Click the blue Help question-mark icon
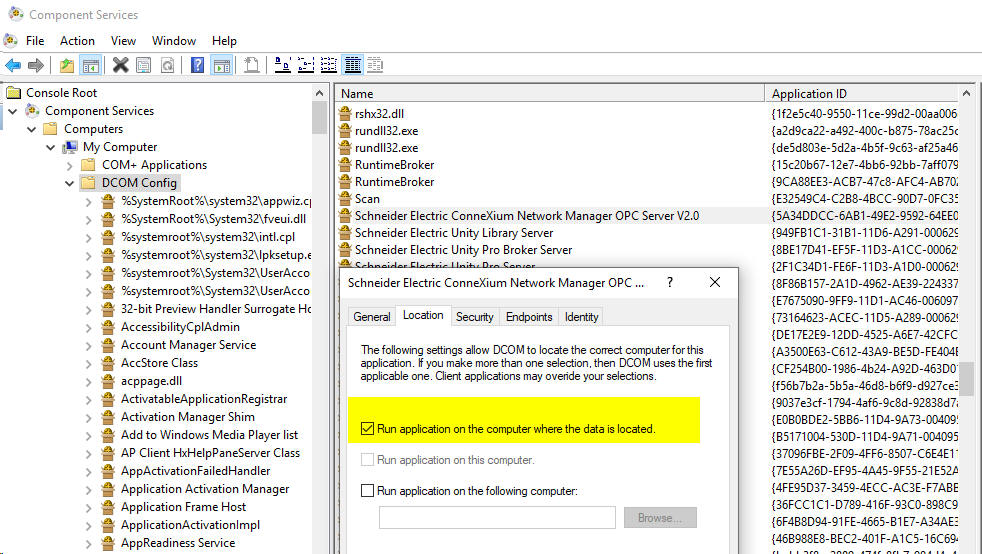Viewport: 982px width, 554px height. (x=197, y=64)
